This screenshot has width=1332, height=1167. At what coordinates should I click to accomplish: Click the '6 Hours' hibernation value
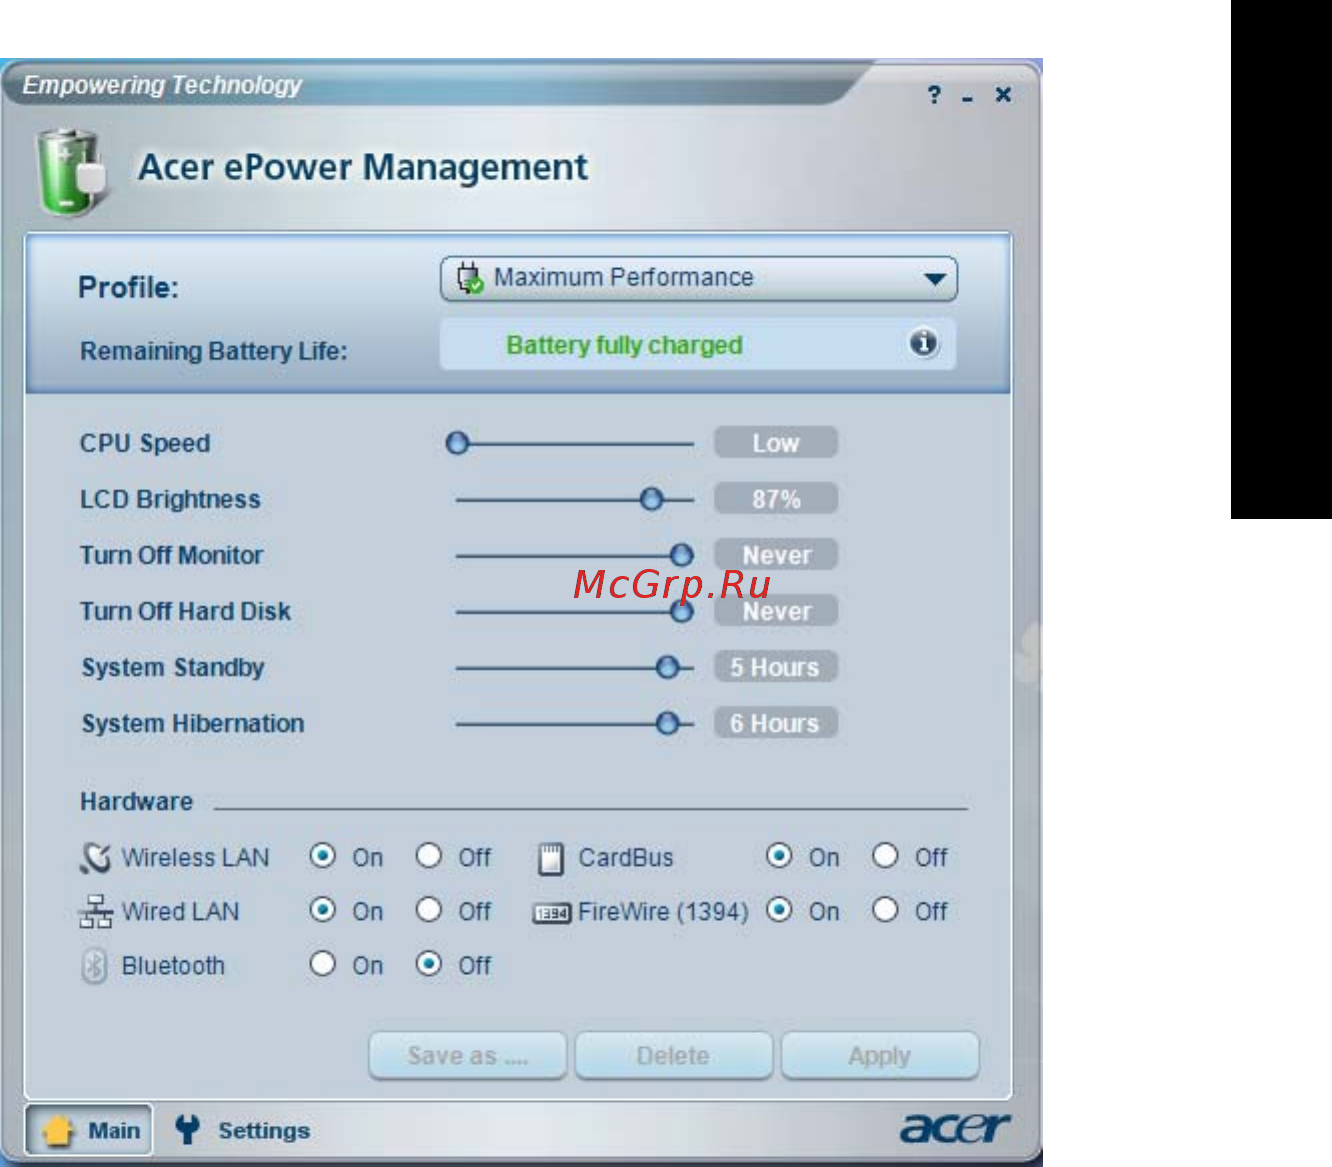point(776,723)
